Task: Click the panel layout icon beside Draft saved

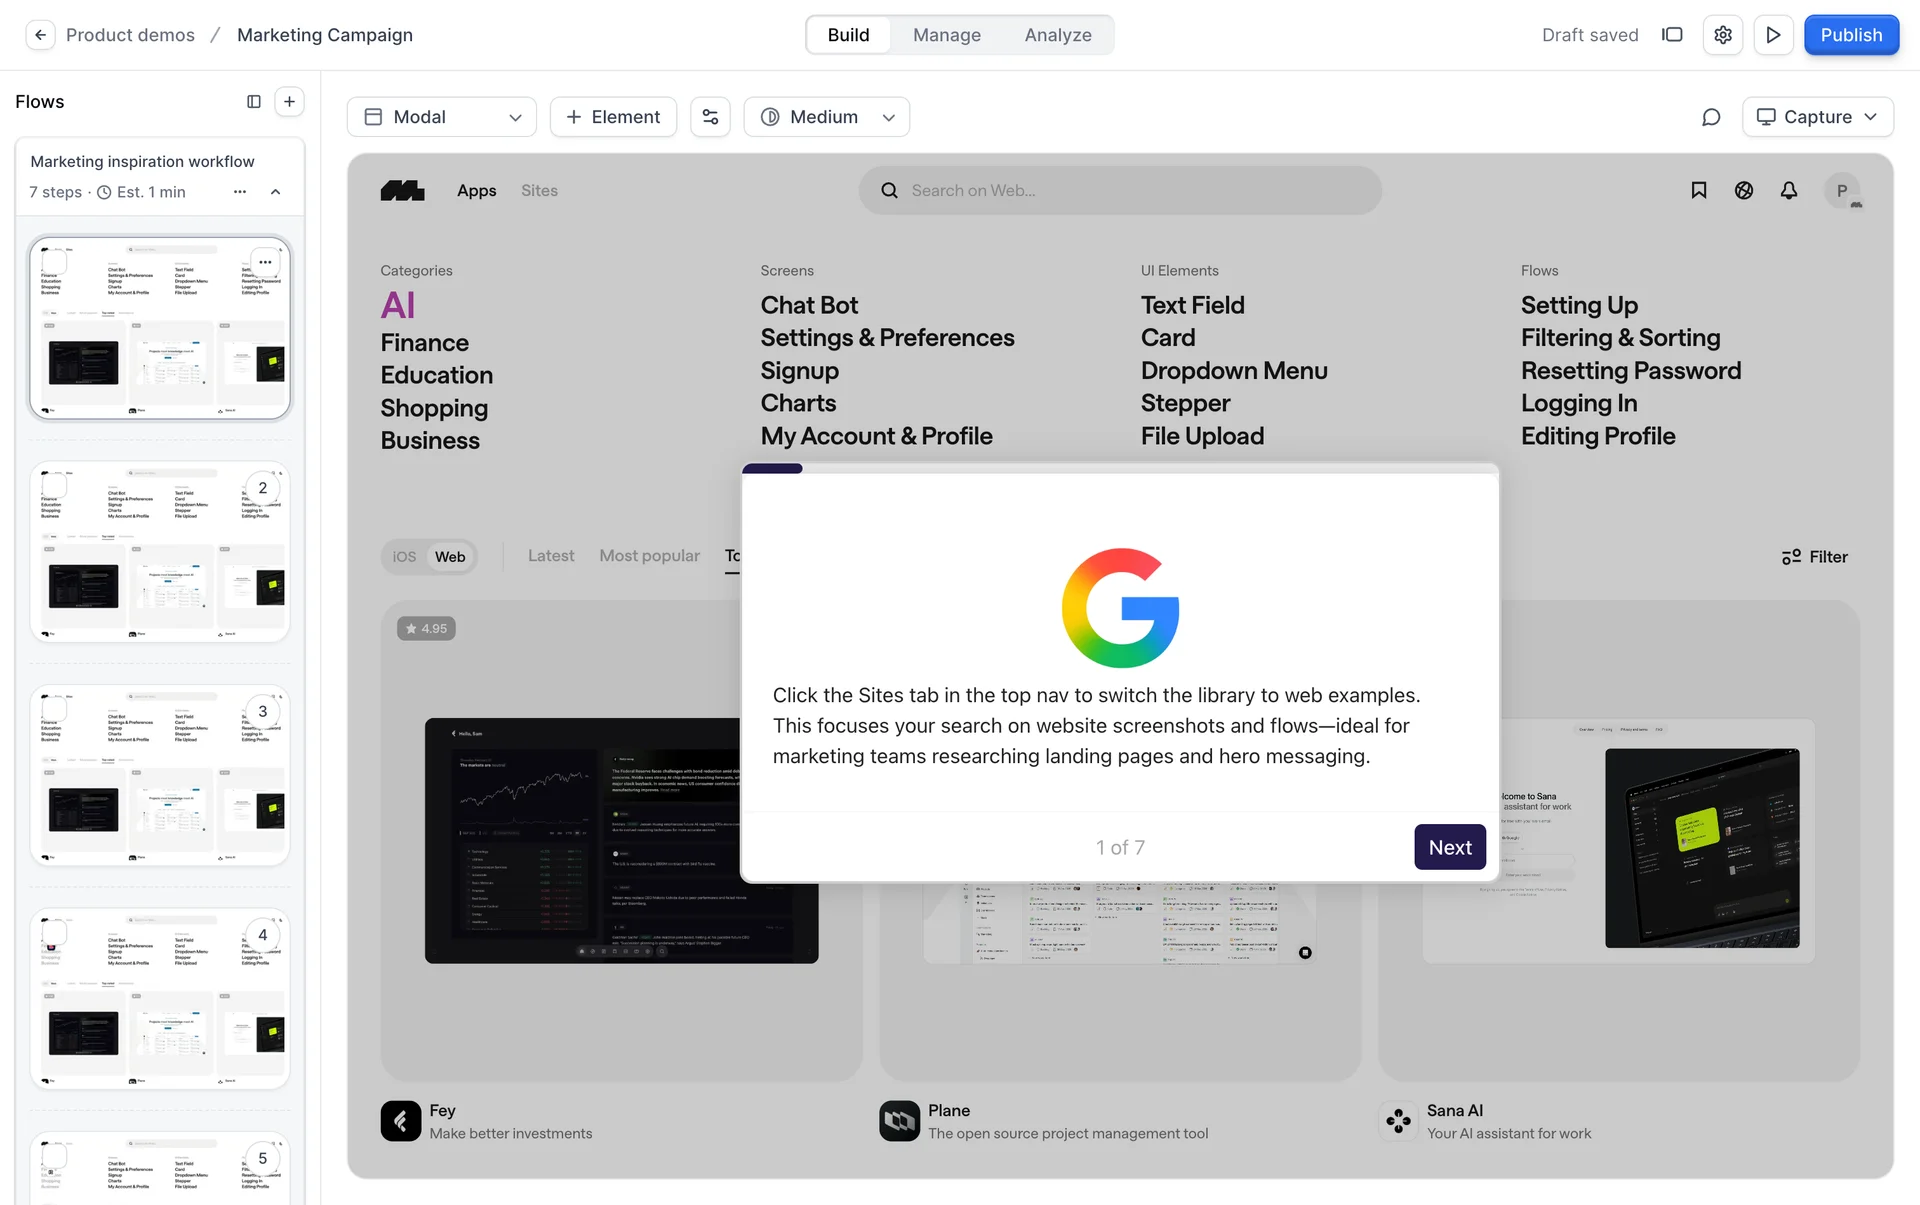Action: [x=1672, y=35]
